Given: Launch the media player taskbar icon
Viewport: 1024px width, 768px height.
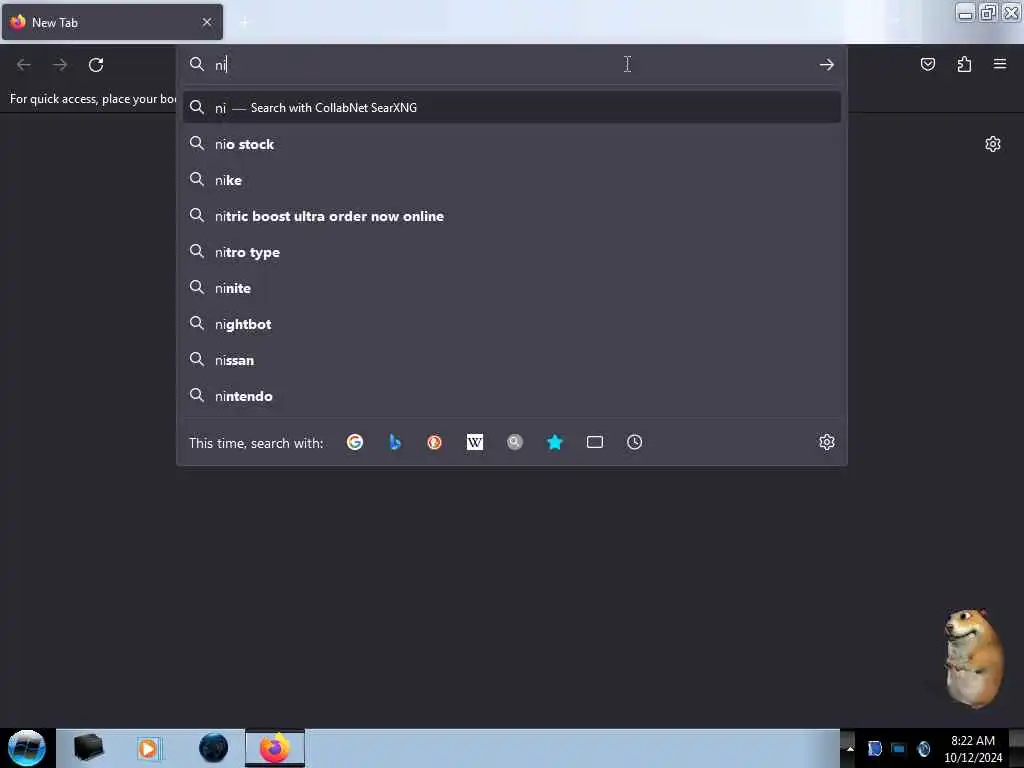Looking at the screenshot, I should (x=148, y=748).
